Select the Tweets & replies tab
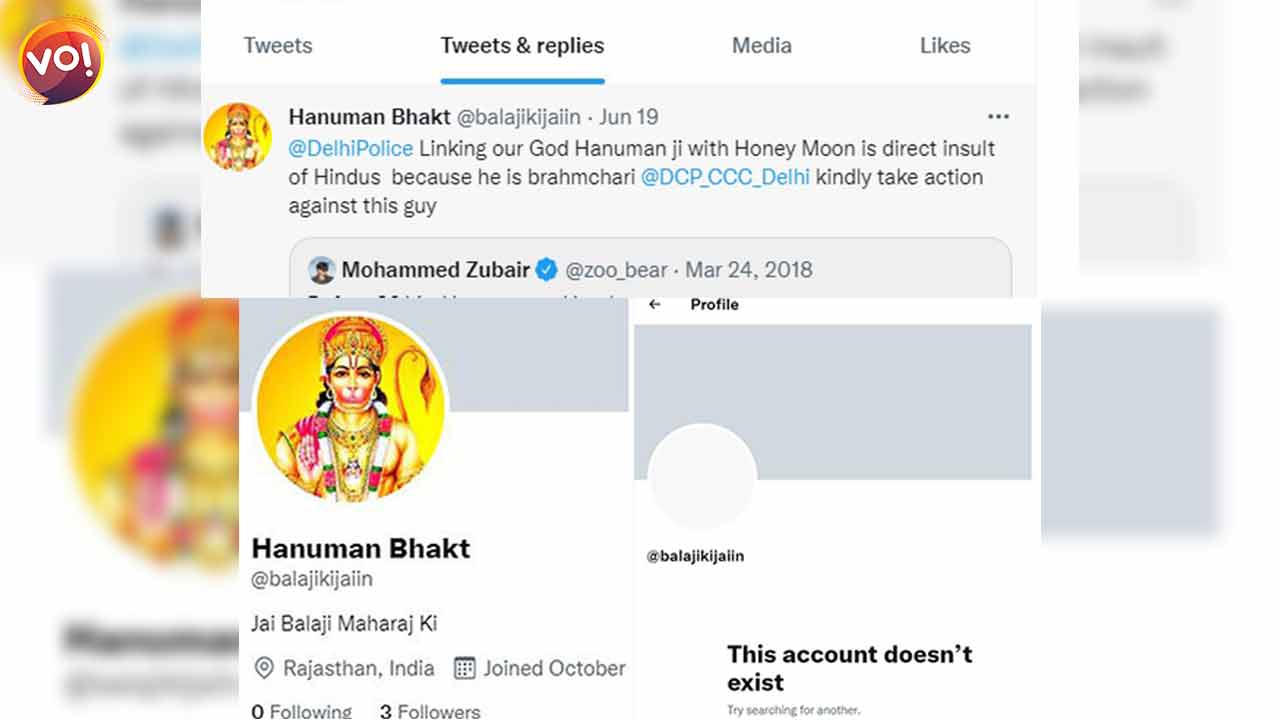The image size is (1280, 720). click(522, 46)
